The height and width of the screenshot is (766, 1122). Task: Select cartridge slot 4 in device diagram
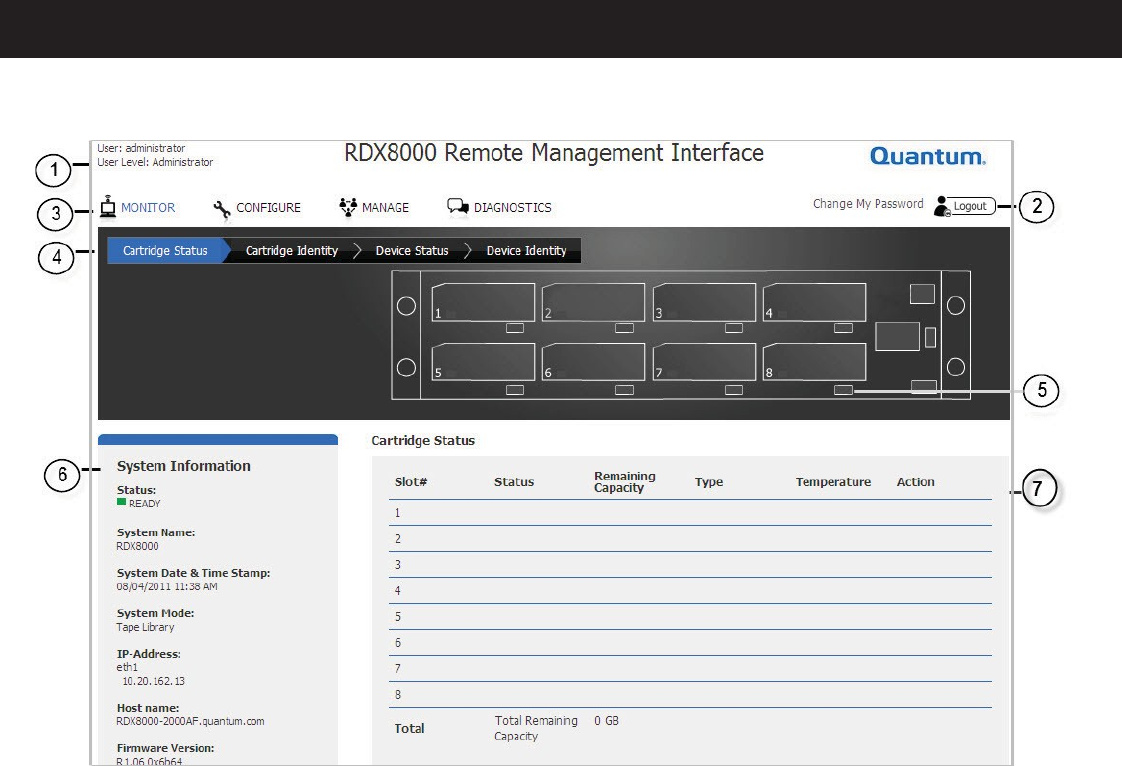(x=814, y=302)
